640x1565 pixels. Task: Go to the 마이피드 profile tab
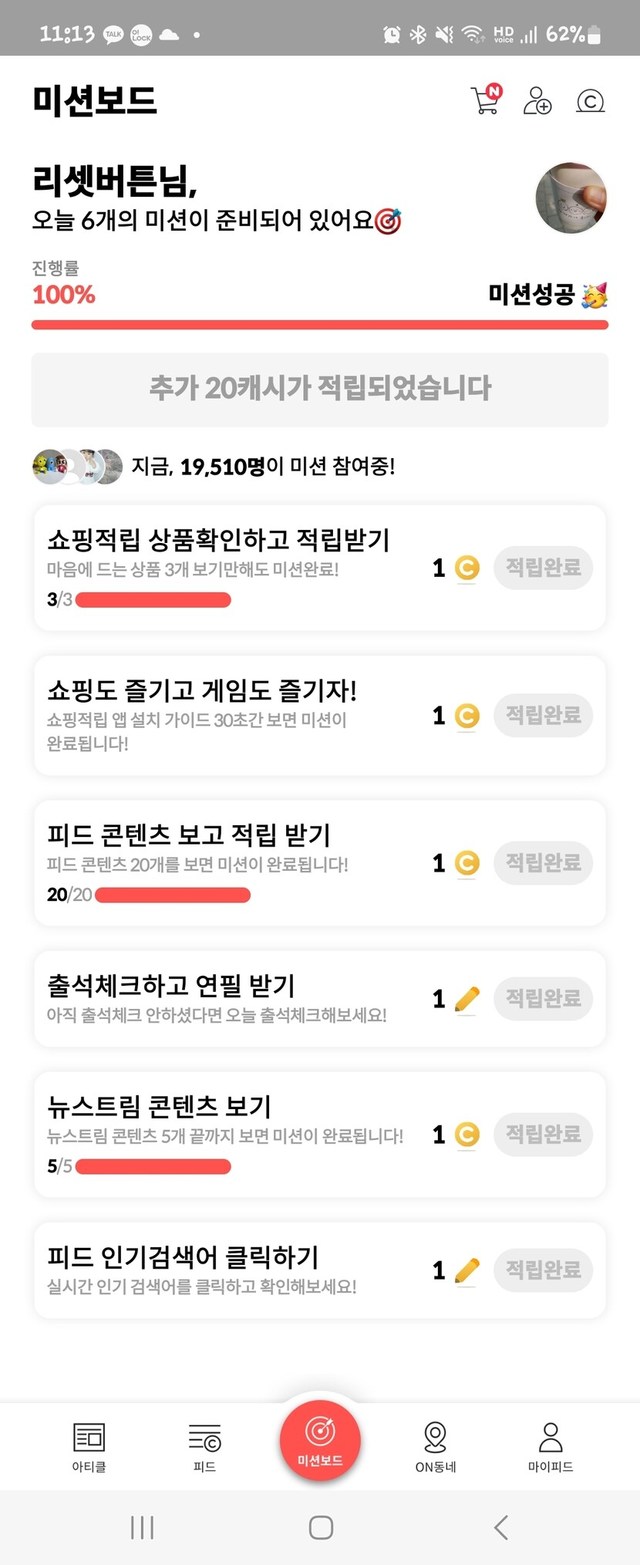click(x=550, y=1447)
